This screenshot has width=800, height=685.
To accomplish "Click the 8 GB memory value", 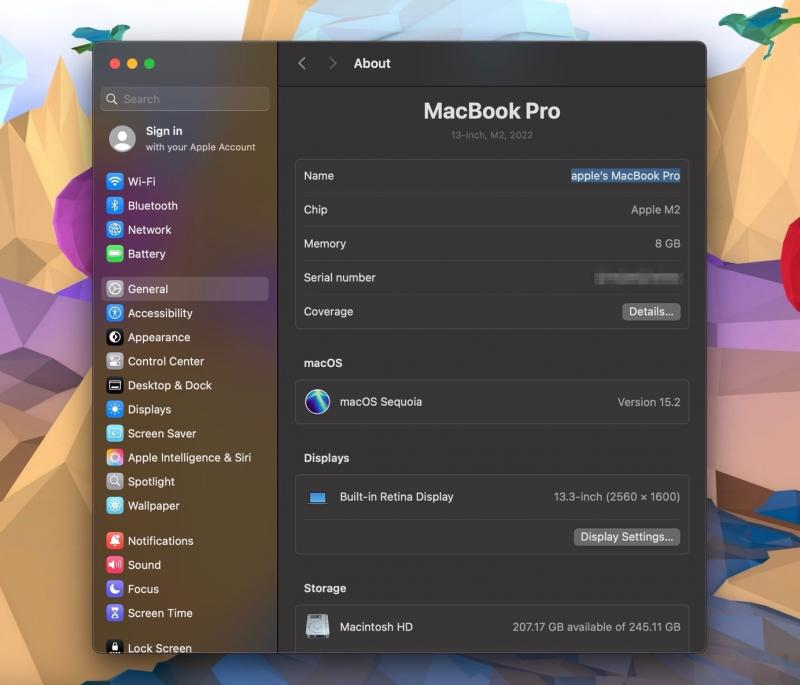I will [x=667, y=244].
